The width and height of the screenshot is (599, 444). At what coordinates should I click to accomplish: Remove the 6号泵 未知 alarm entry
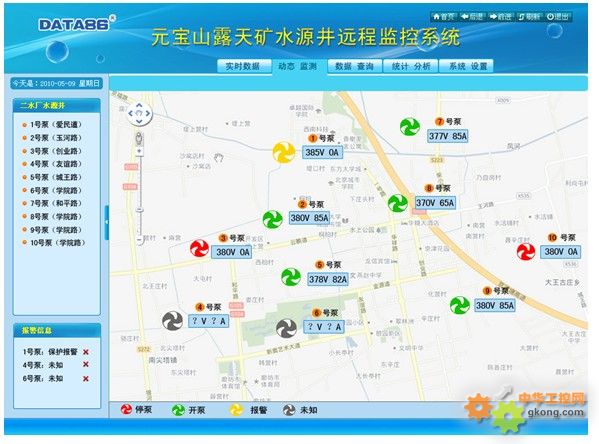tap(86, 378)
